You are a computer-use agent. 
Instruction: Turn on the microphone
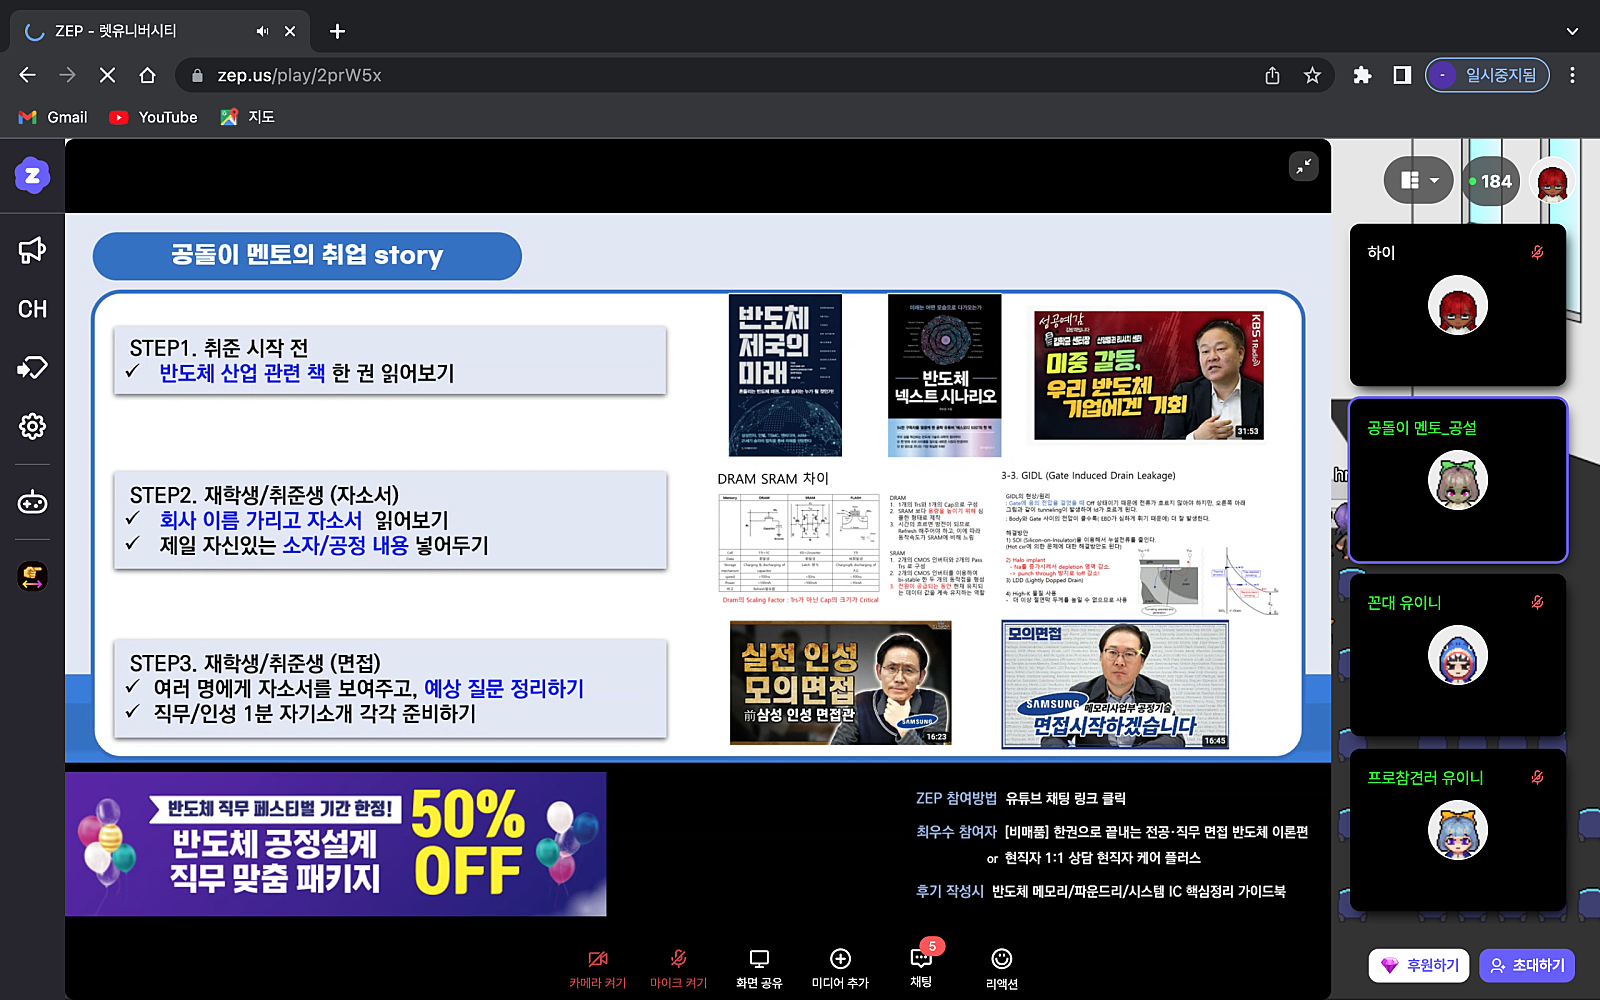678,967
